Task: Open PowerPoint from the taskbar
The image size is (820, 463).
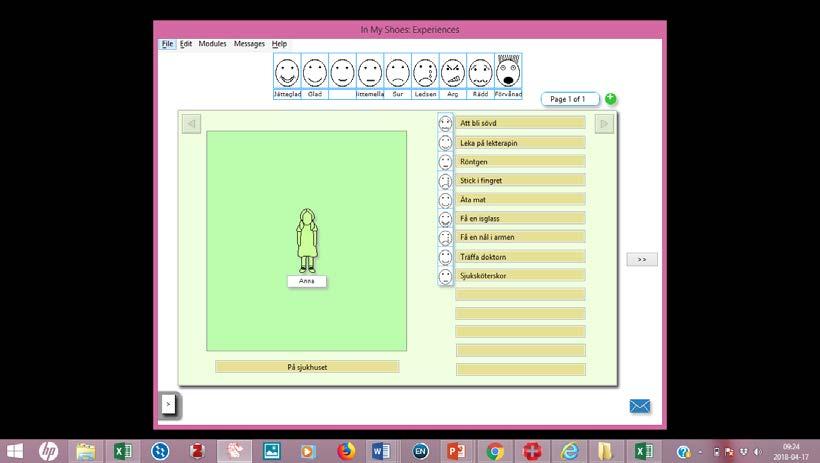Action: click(456, 451)
